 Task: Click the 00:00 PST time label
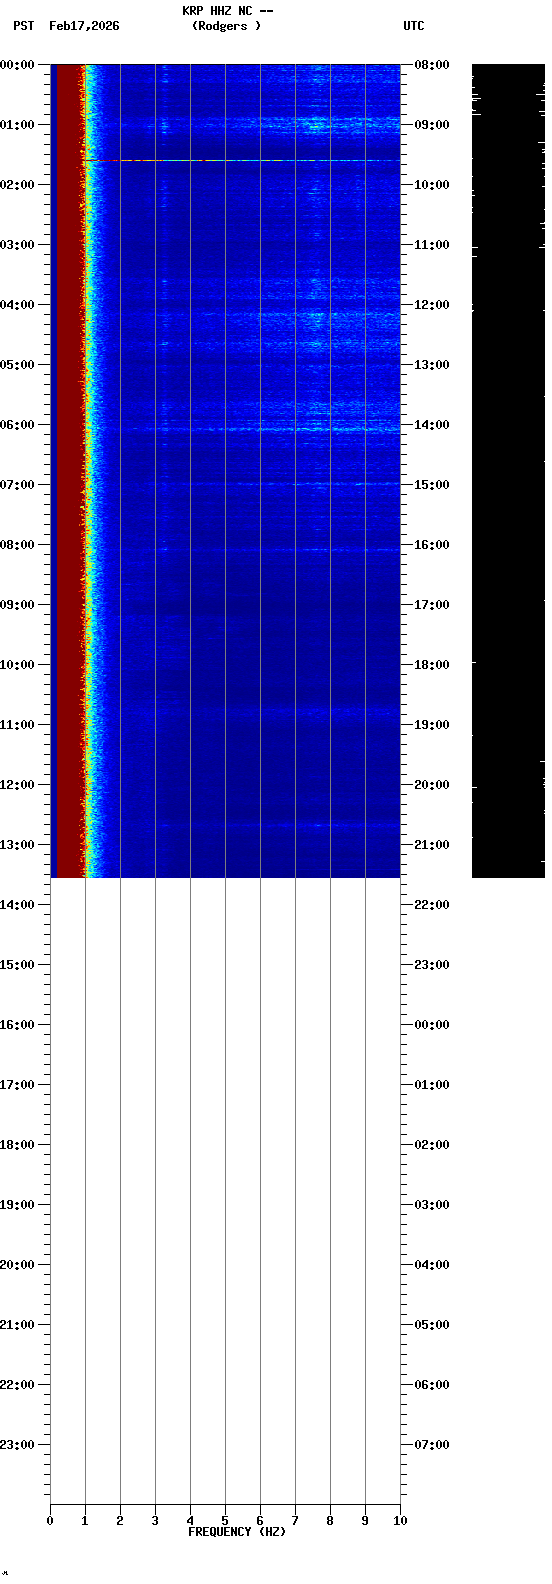(17, 65)
